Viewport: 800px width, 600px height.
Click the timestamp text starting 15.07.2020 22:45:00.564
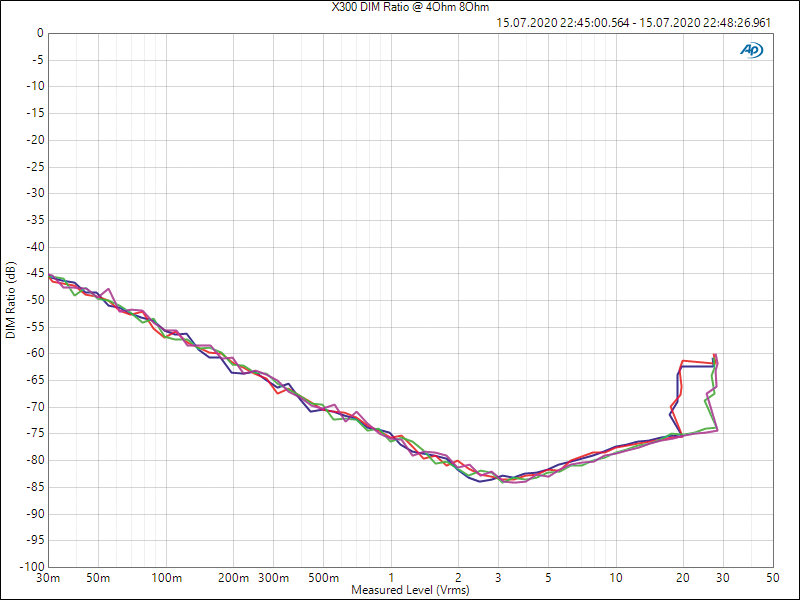click(x=633, y=23)
